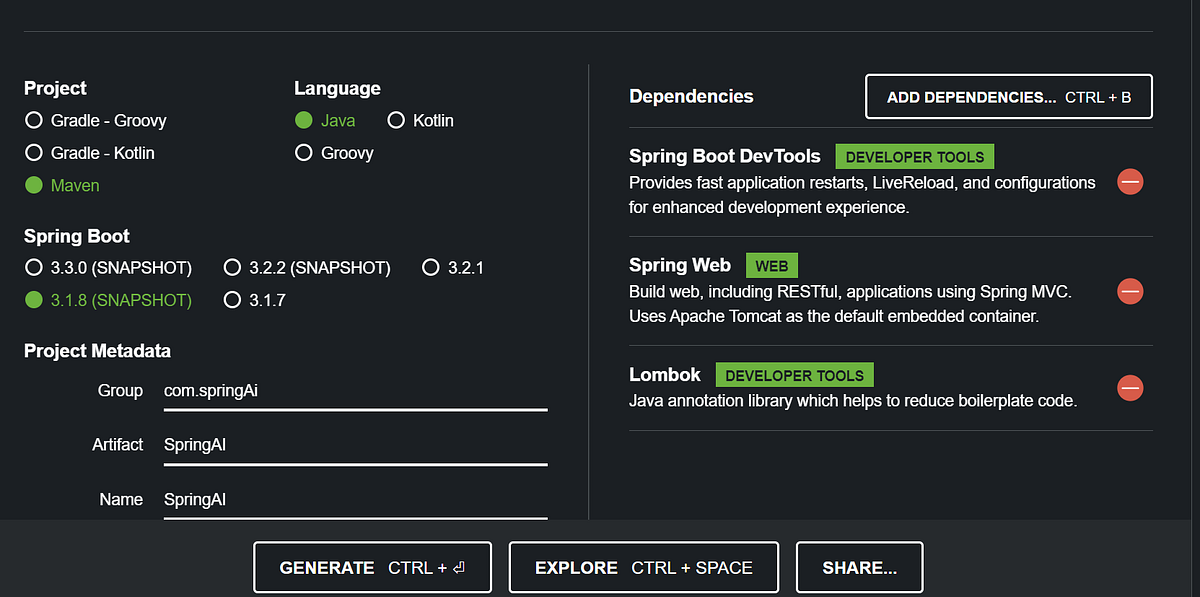The width and height of the screenshot is (1200, 597).
Task: Open the SHARE... dialog
Action: tap(859, 567)
